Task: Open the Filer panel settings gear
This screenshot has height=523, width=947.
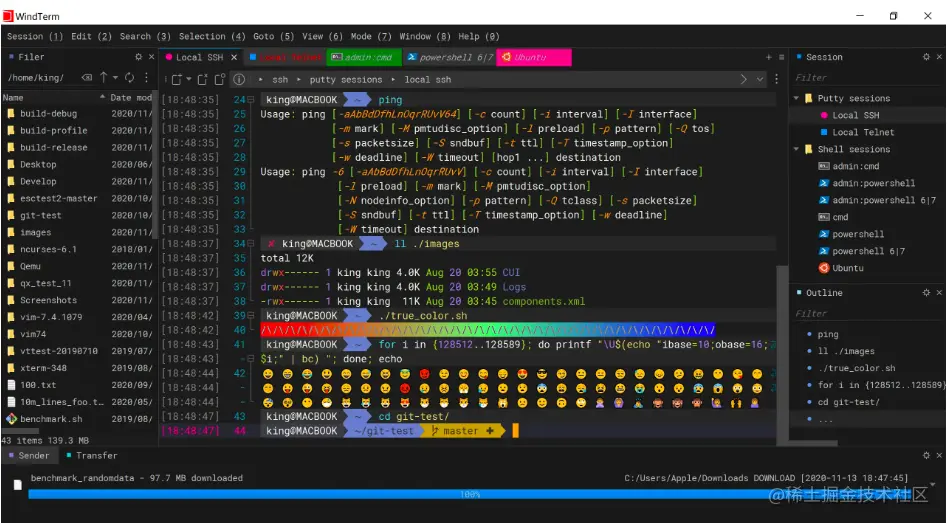Action: pos(138,57)
